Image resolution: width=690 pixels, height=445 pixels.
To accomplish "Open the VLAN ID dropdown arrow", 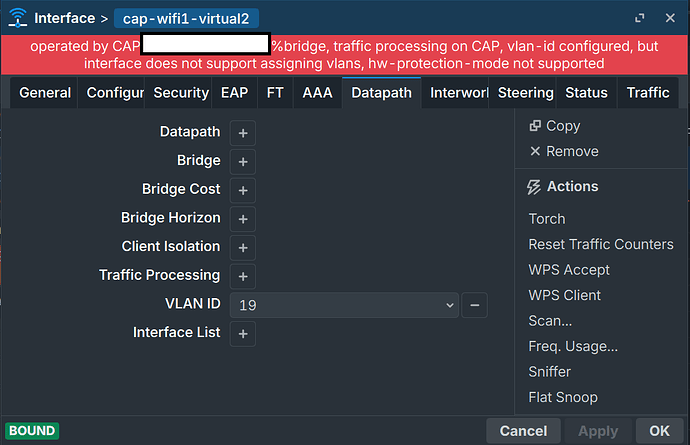I will point(449,305).
